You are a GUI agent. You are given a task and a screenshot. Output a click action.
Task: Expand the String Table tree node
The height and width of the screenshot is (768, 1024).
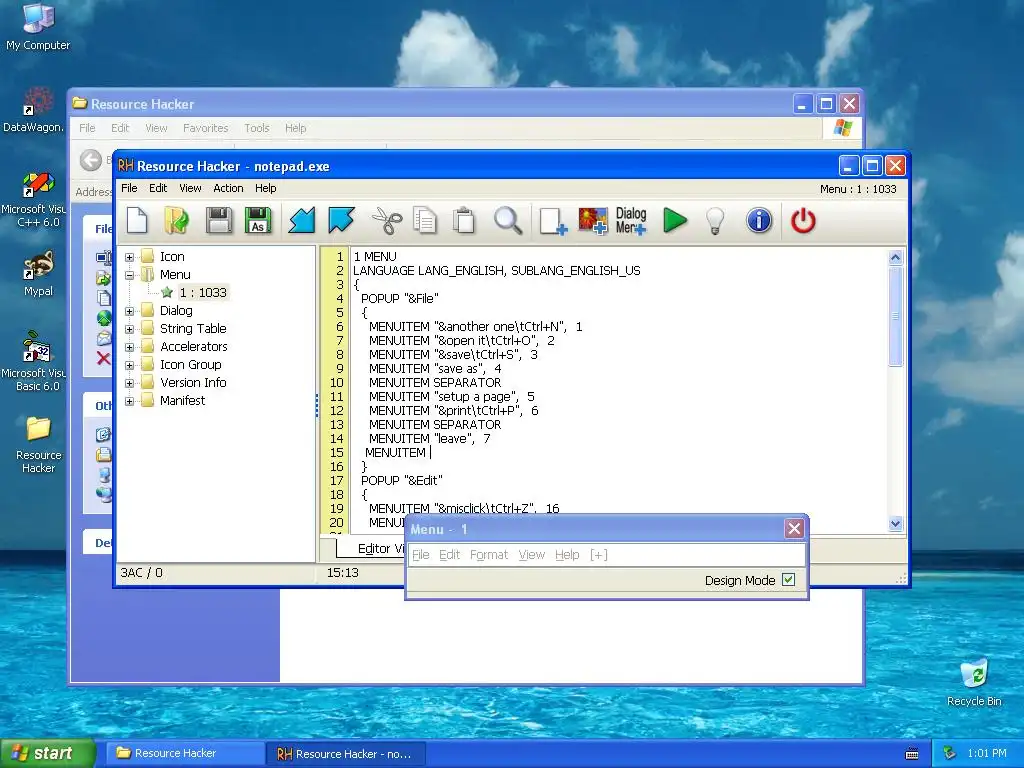coord(129,329)
